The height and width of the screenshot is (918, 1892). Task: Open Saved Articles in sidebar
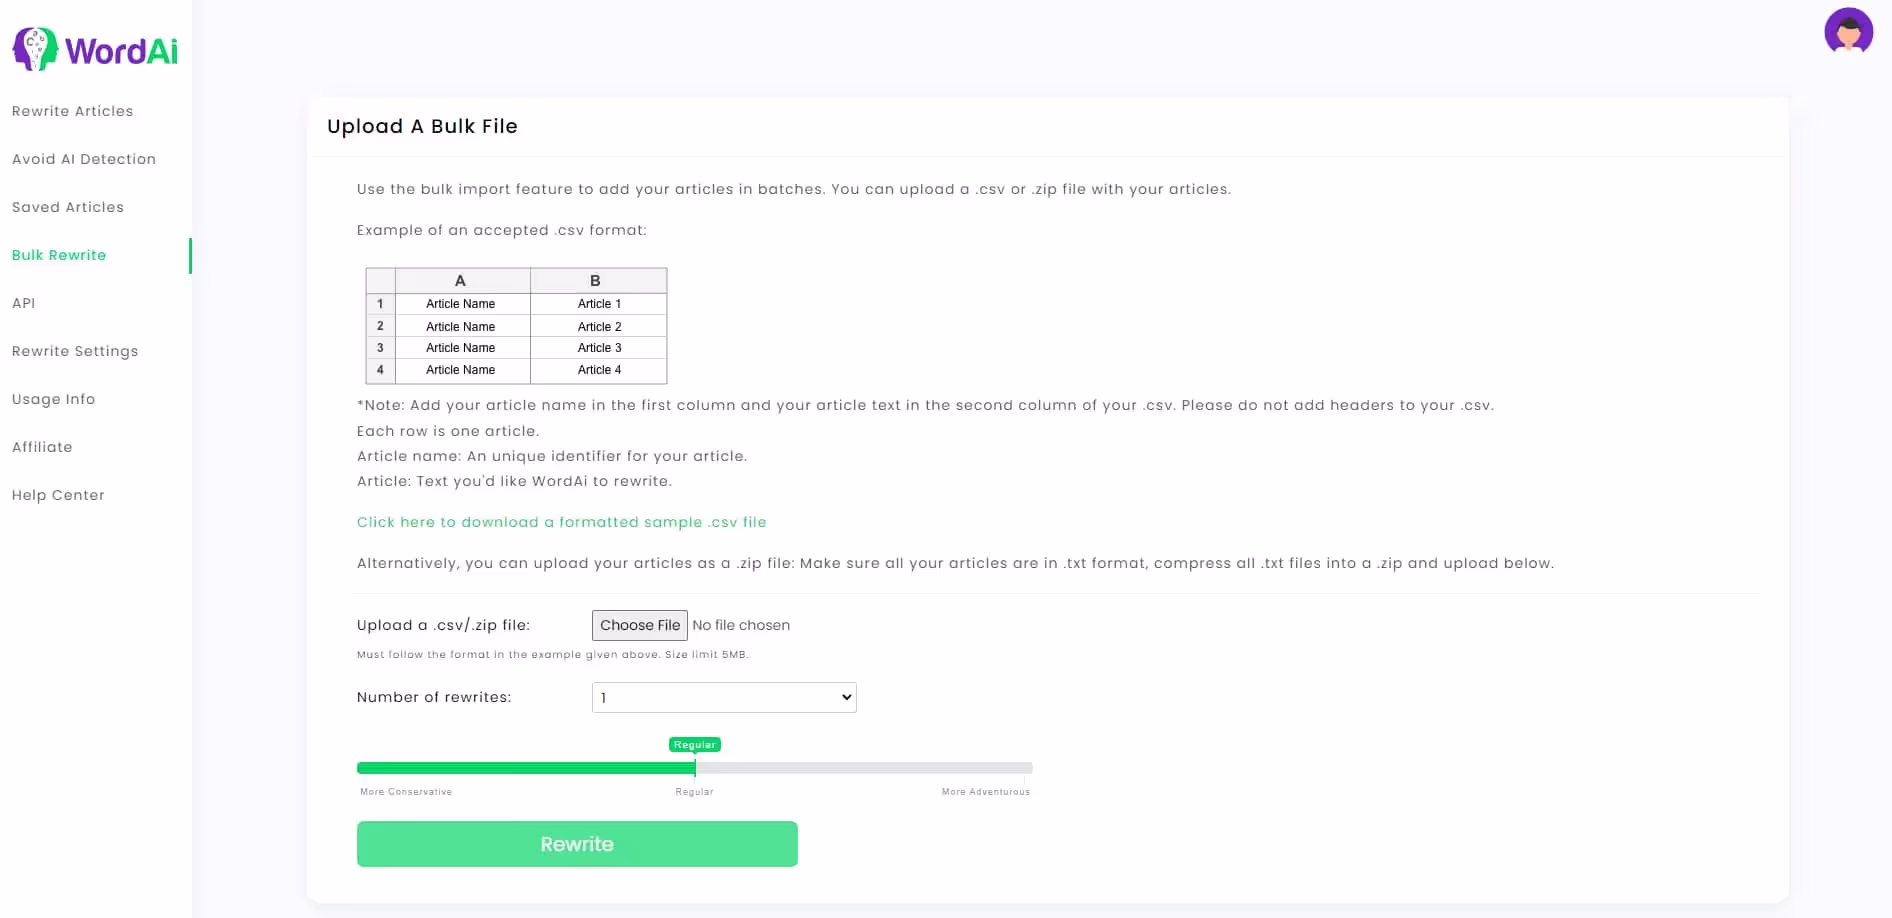click(68, 207)
